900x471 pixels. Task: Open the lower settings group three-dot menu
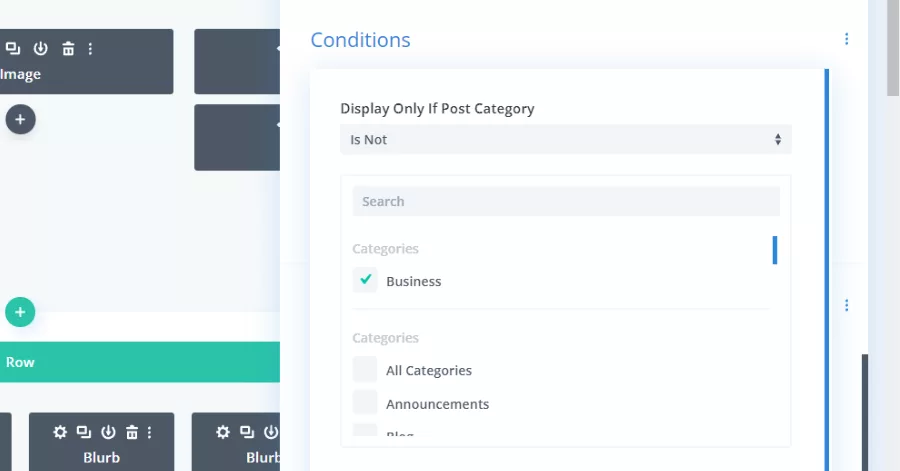[x=846, y=305]
